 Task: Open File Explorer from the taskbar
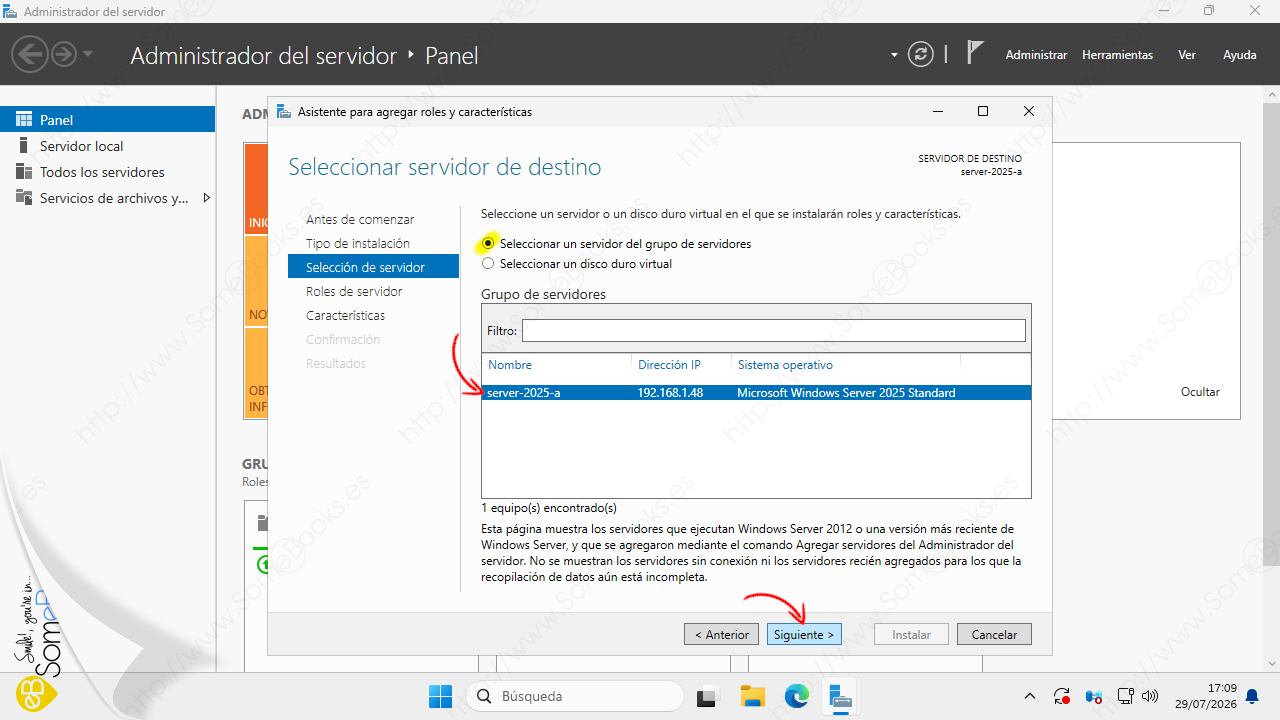(x=752, y=696)
